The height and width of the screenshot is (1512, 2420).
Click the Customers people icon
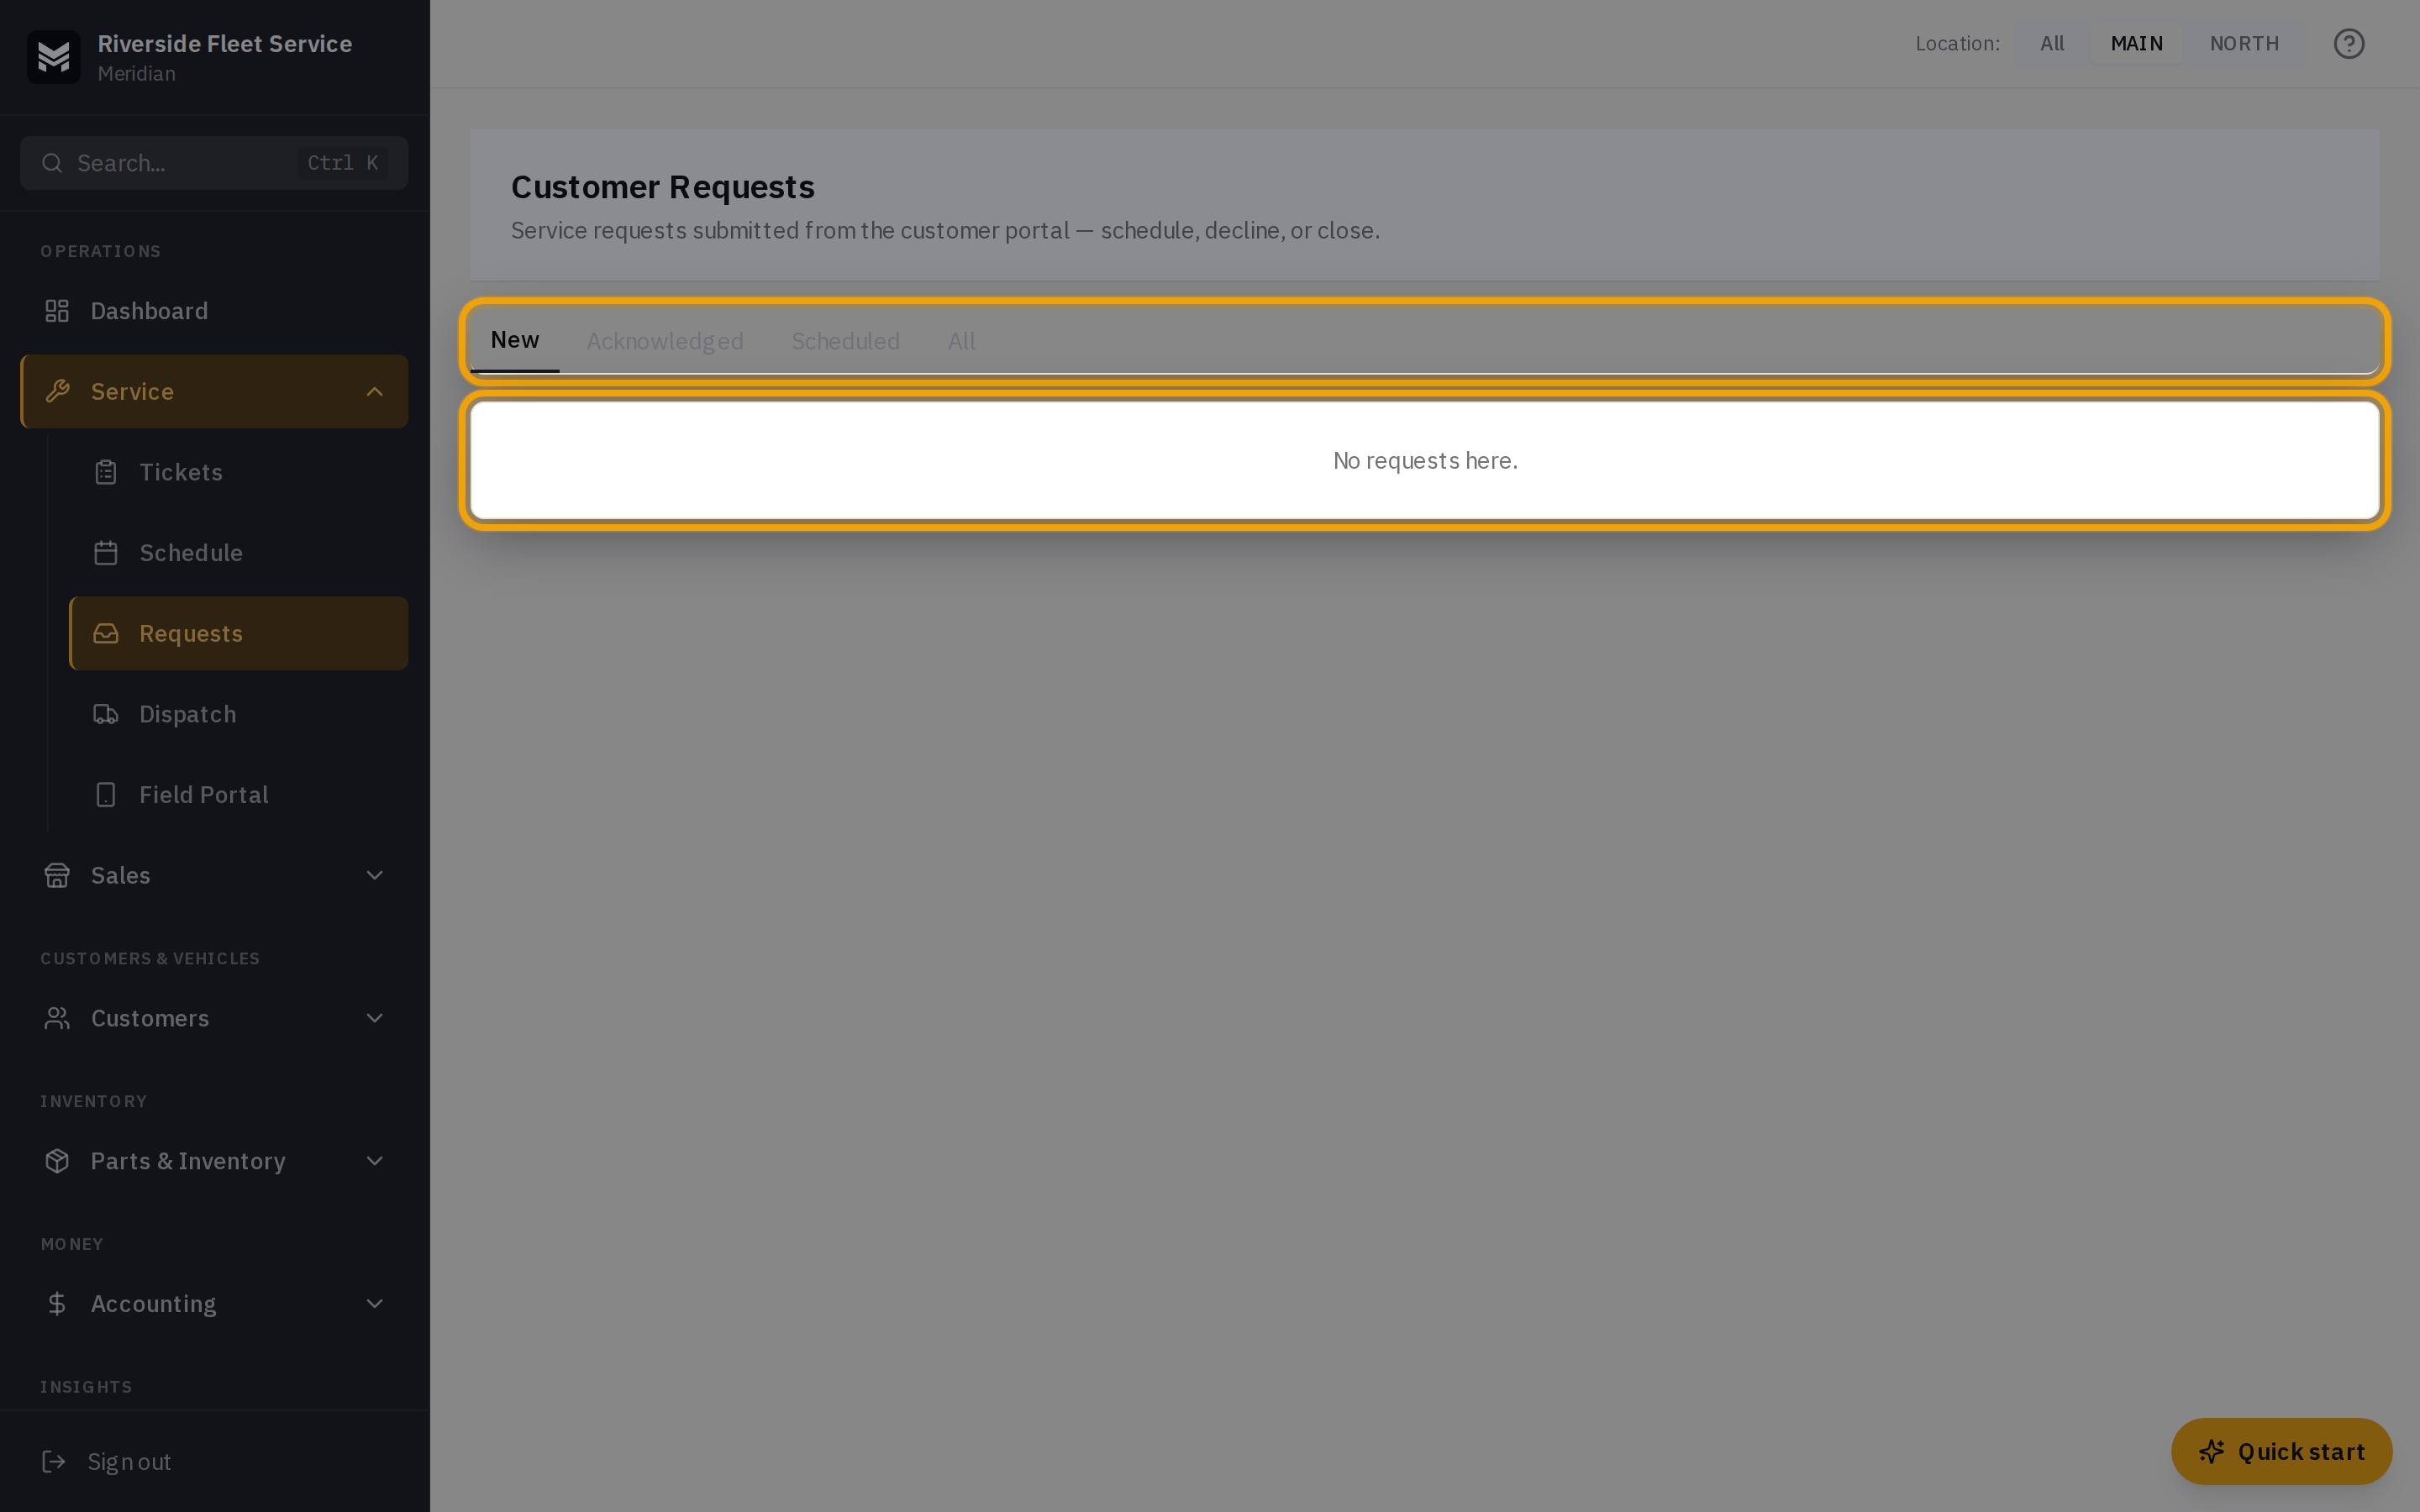point(57,1018)
